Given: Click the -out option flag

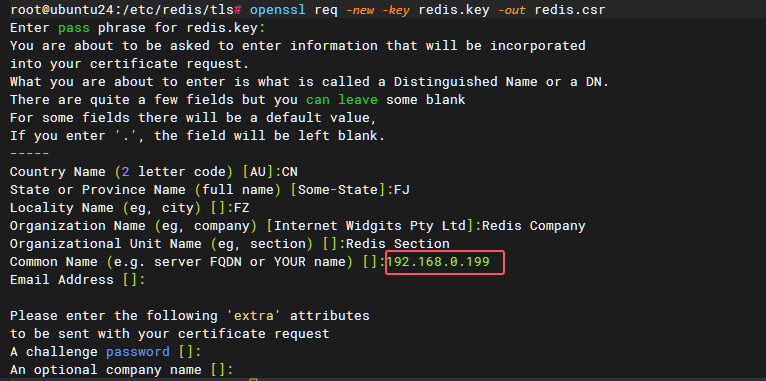Looking at the screenshot, I should point(511,10).
